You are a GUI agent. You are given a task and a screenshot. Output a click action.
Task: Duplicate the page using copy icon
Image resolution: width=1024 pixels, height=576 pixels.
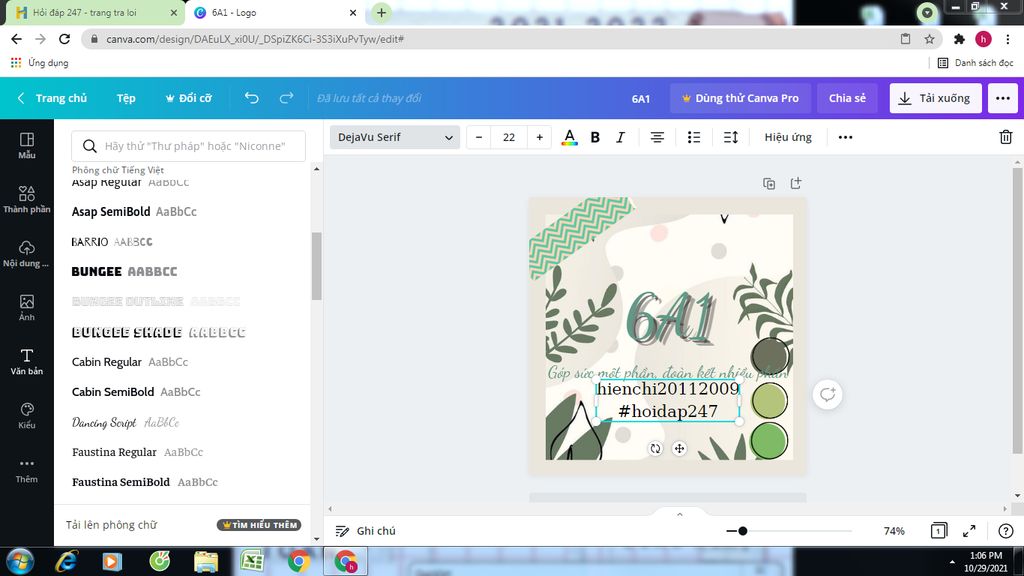[x=769, y=184]
